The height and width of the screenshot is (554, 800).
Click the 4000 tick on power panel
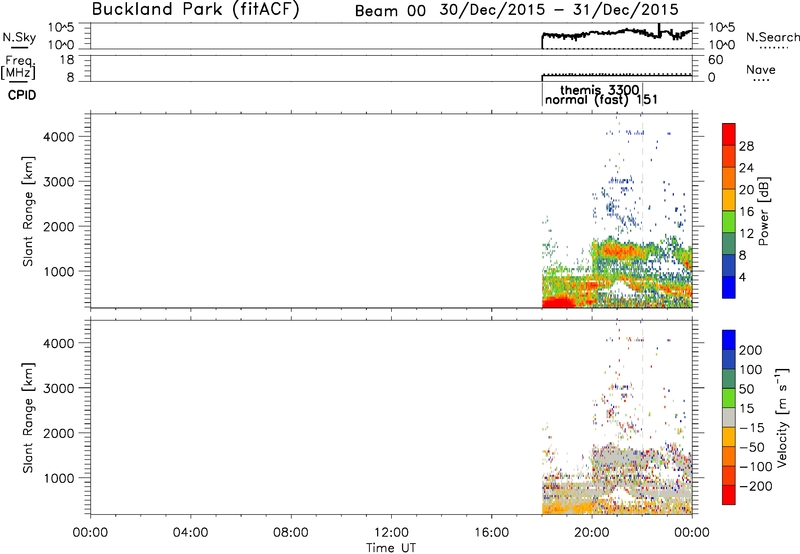coord(59,137)
